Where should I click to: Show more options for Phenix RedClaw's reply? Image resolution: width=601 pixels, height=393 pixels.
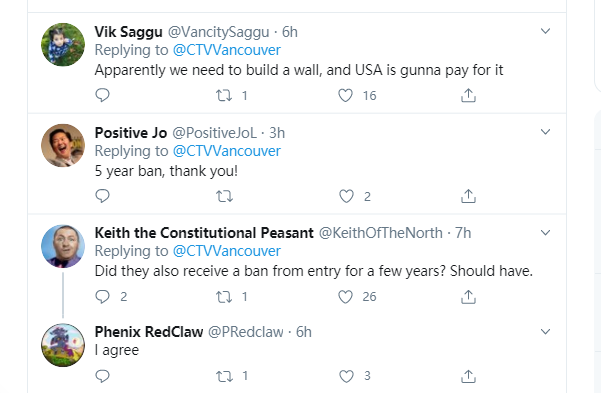coord(545,331)
